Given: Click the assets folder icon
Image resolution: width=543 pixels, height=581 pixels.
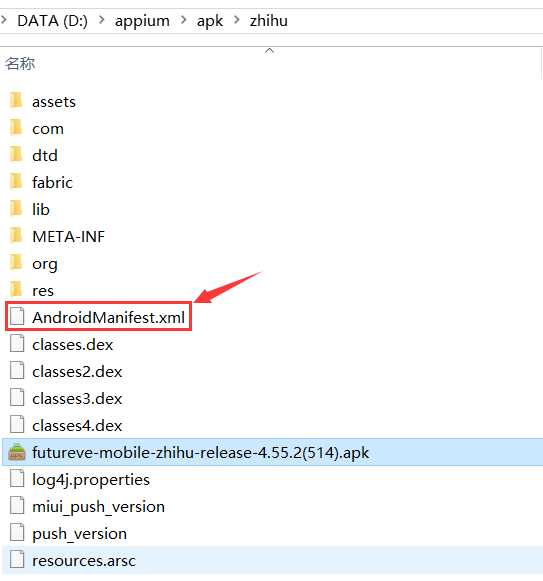Looking at the screenshot, I should pos(16,101).
